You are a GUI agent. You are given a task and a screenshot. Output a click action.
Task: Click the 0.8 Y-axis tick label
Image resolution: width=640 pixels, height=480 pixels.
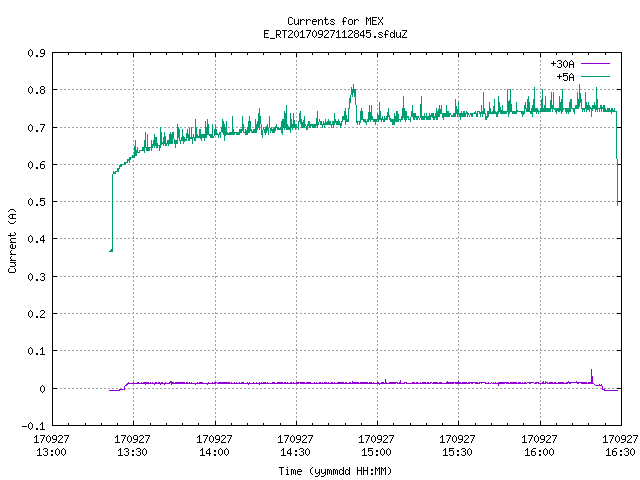pos(36,90)
